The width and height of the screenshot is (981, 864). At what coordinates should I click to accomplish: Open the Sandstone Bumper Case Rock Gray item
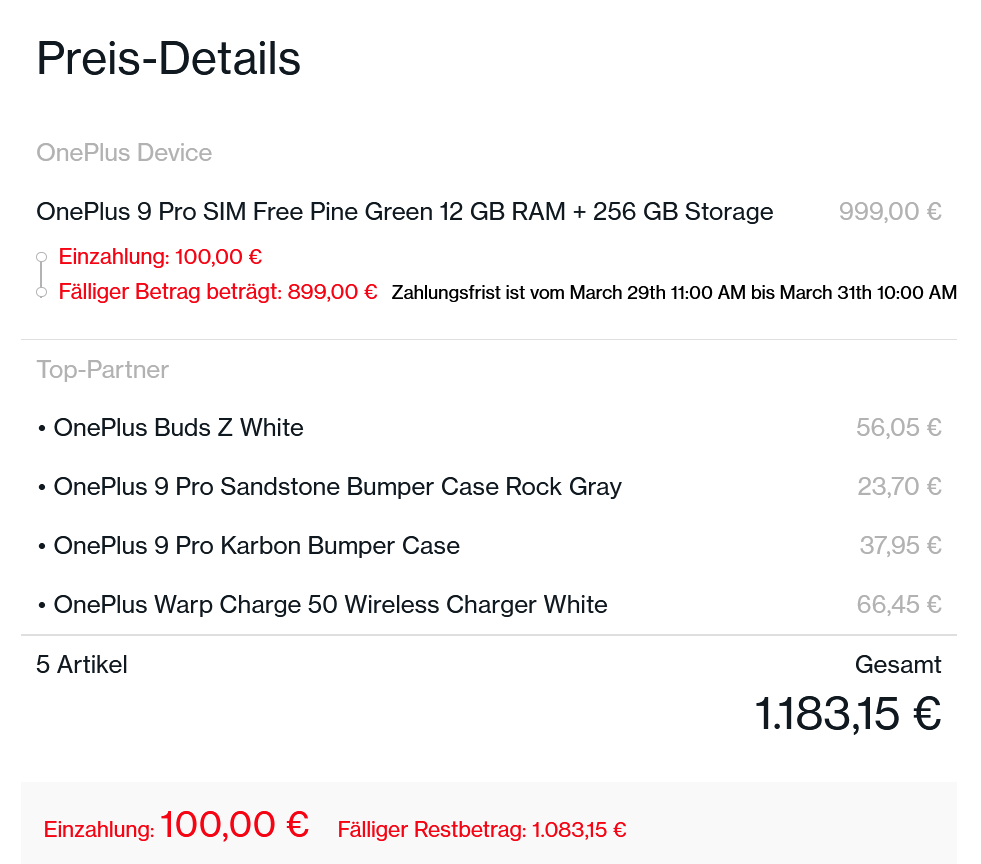(337, 487)
